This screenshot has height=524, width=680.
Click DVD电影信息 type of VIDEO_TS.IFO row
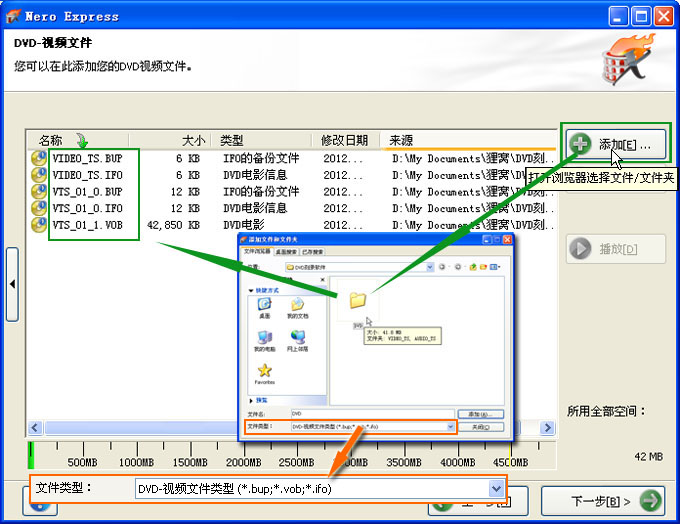point(255,175)
